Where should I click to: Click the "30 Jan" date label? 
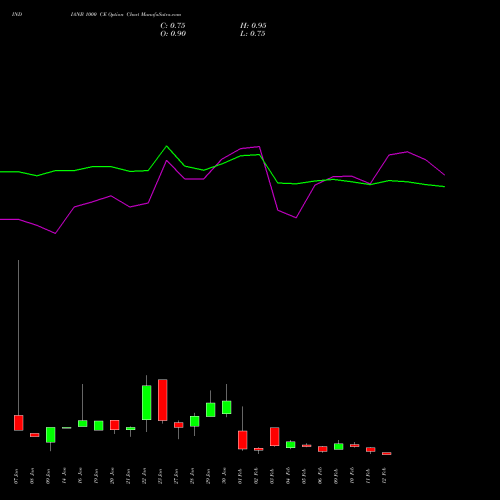coord(224,476)
